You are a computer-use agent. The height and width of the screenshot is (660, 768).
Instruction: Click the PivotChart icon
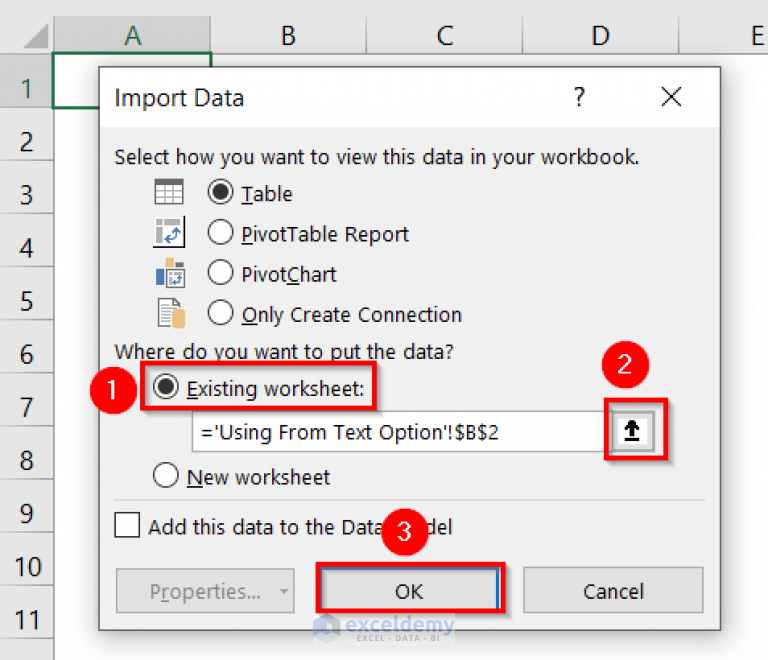tap(169, 273)
